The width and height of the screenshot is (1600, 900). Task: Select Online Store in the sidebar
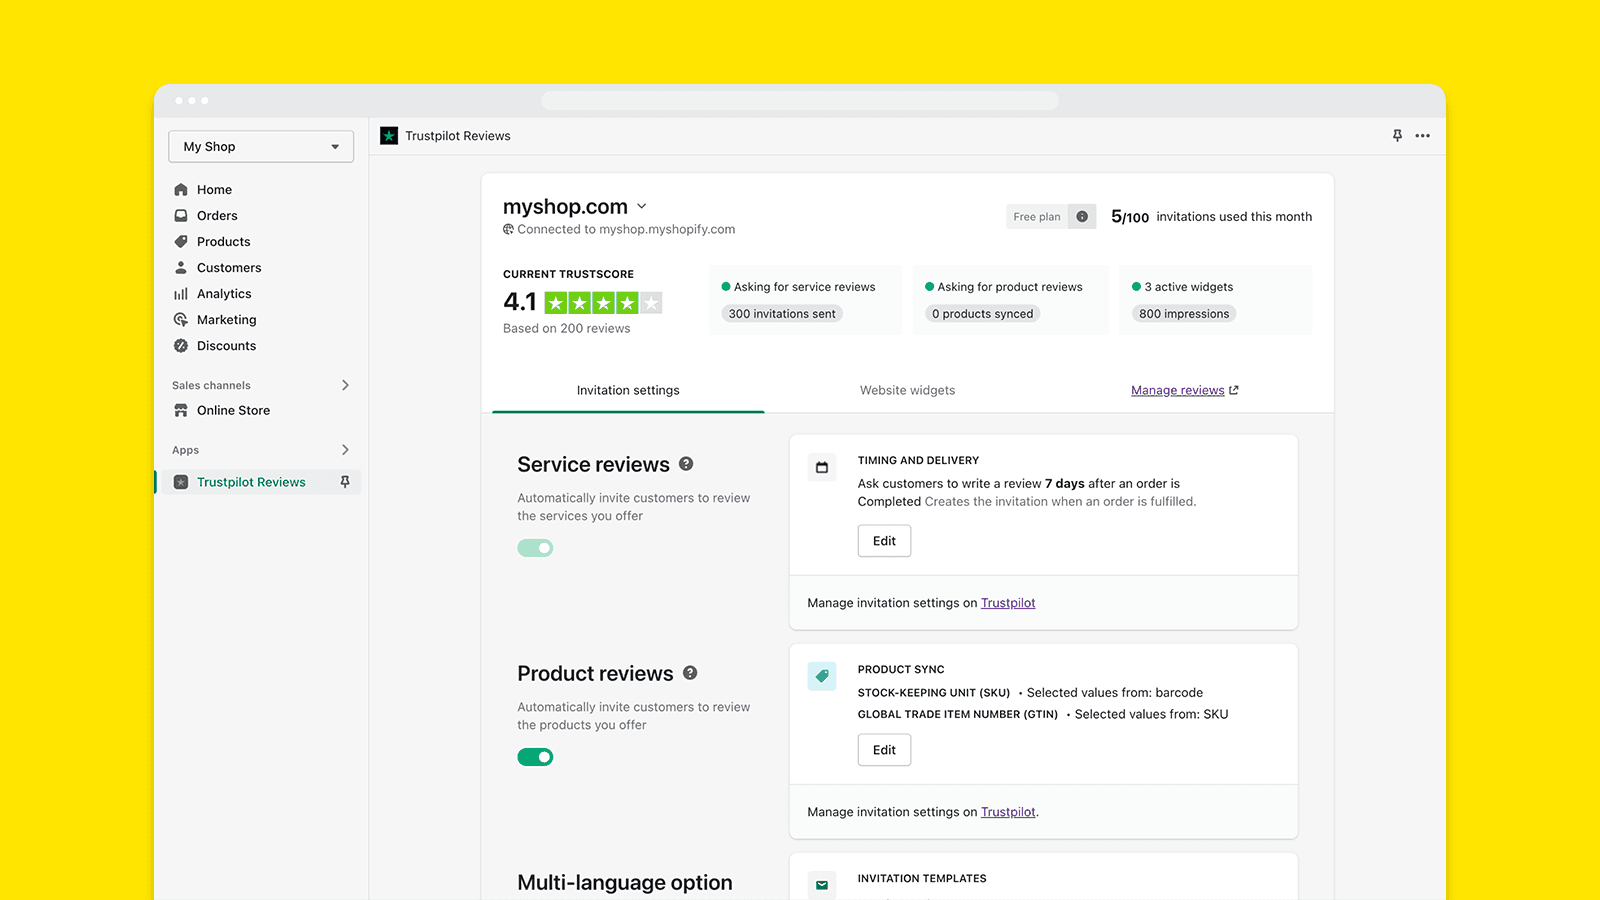click(x=233, y=410)
